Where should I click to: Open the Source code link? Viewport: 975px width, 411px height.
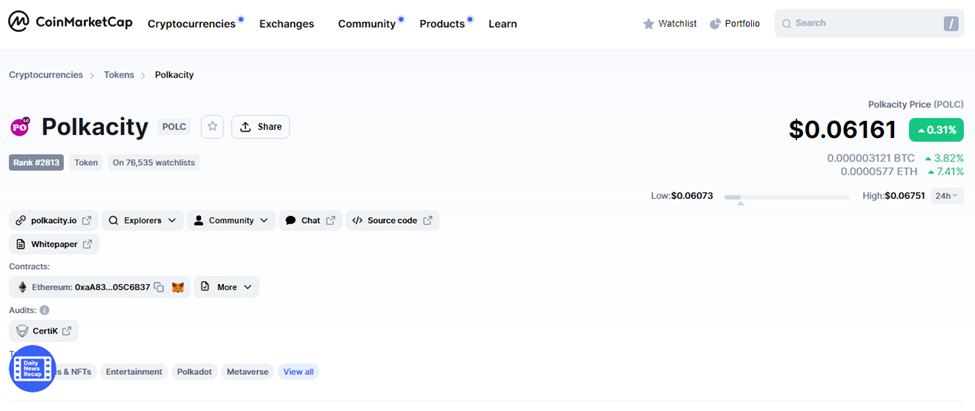(x=392, y=220)
